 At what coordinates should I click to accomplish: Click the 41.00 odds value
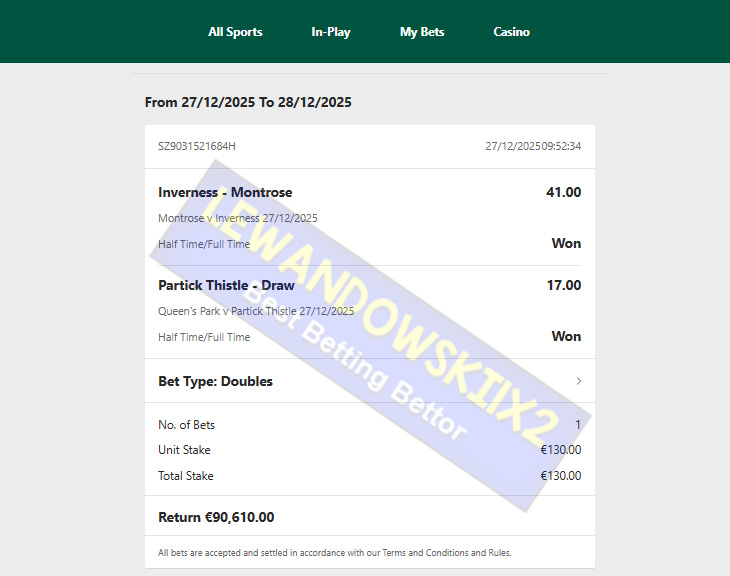pos(563,192)
